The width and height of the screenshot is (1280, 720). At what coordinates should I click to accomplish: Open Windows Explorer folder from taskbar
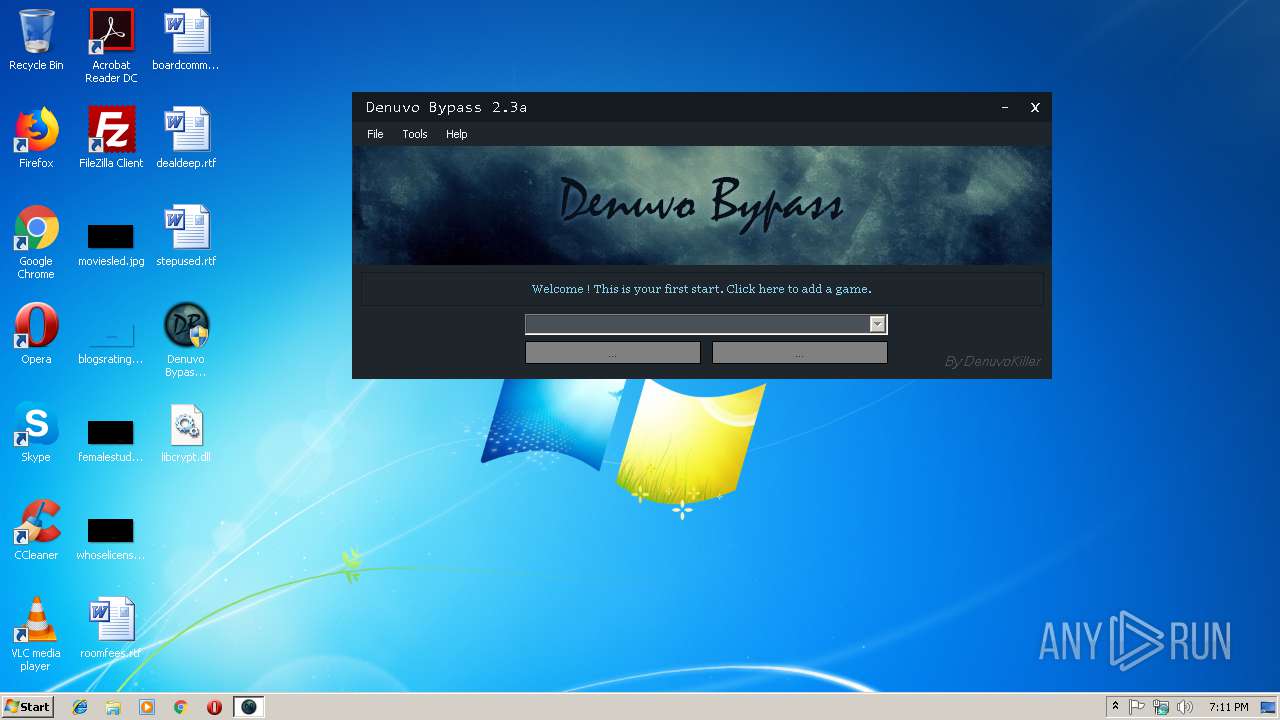[113, 707]
